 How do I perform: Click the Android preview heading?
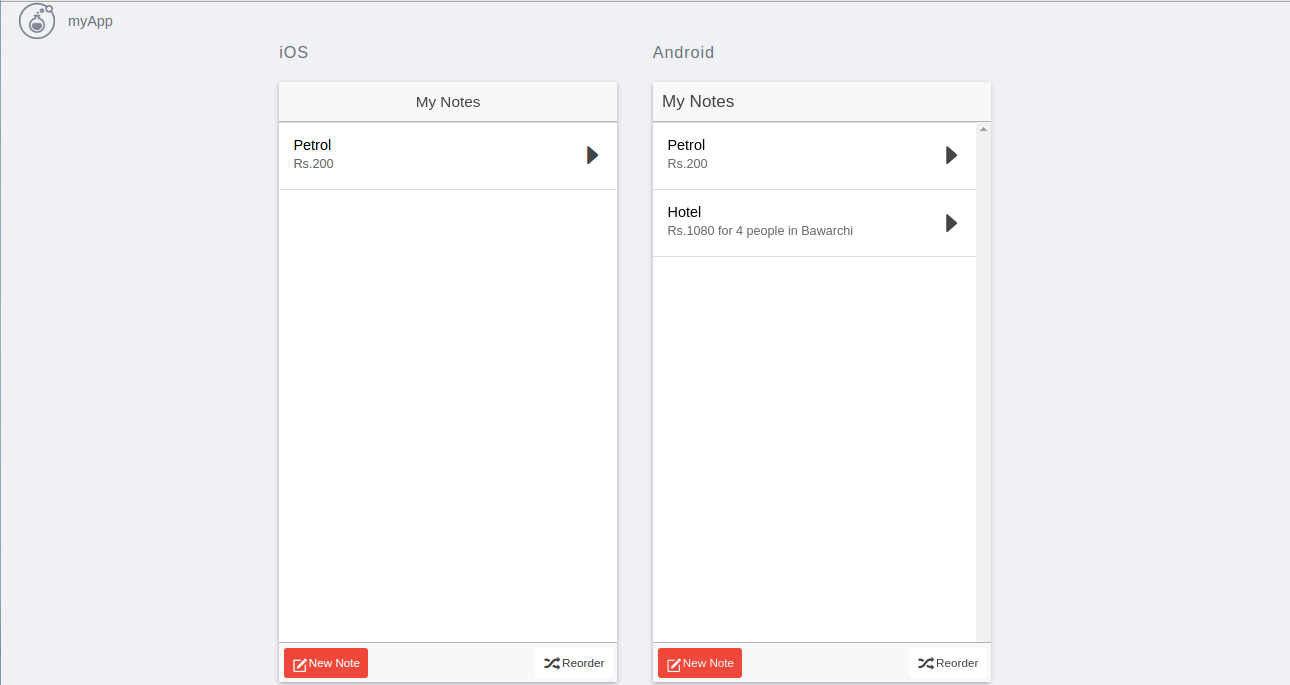[684, 52]
